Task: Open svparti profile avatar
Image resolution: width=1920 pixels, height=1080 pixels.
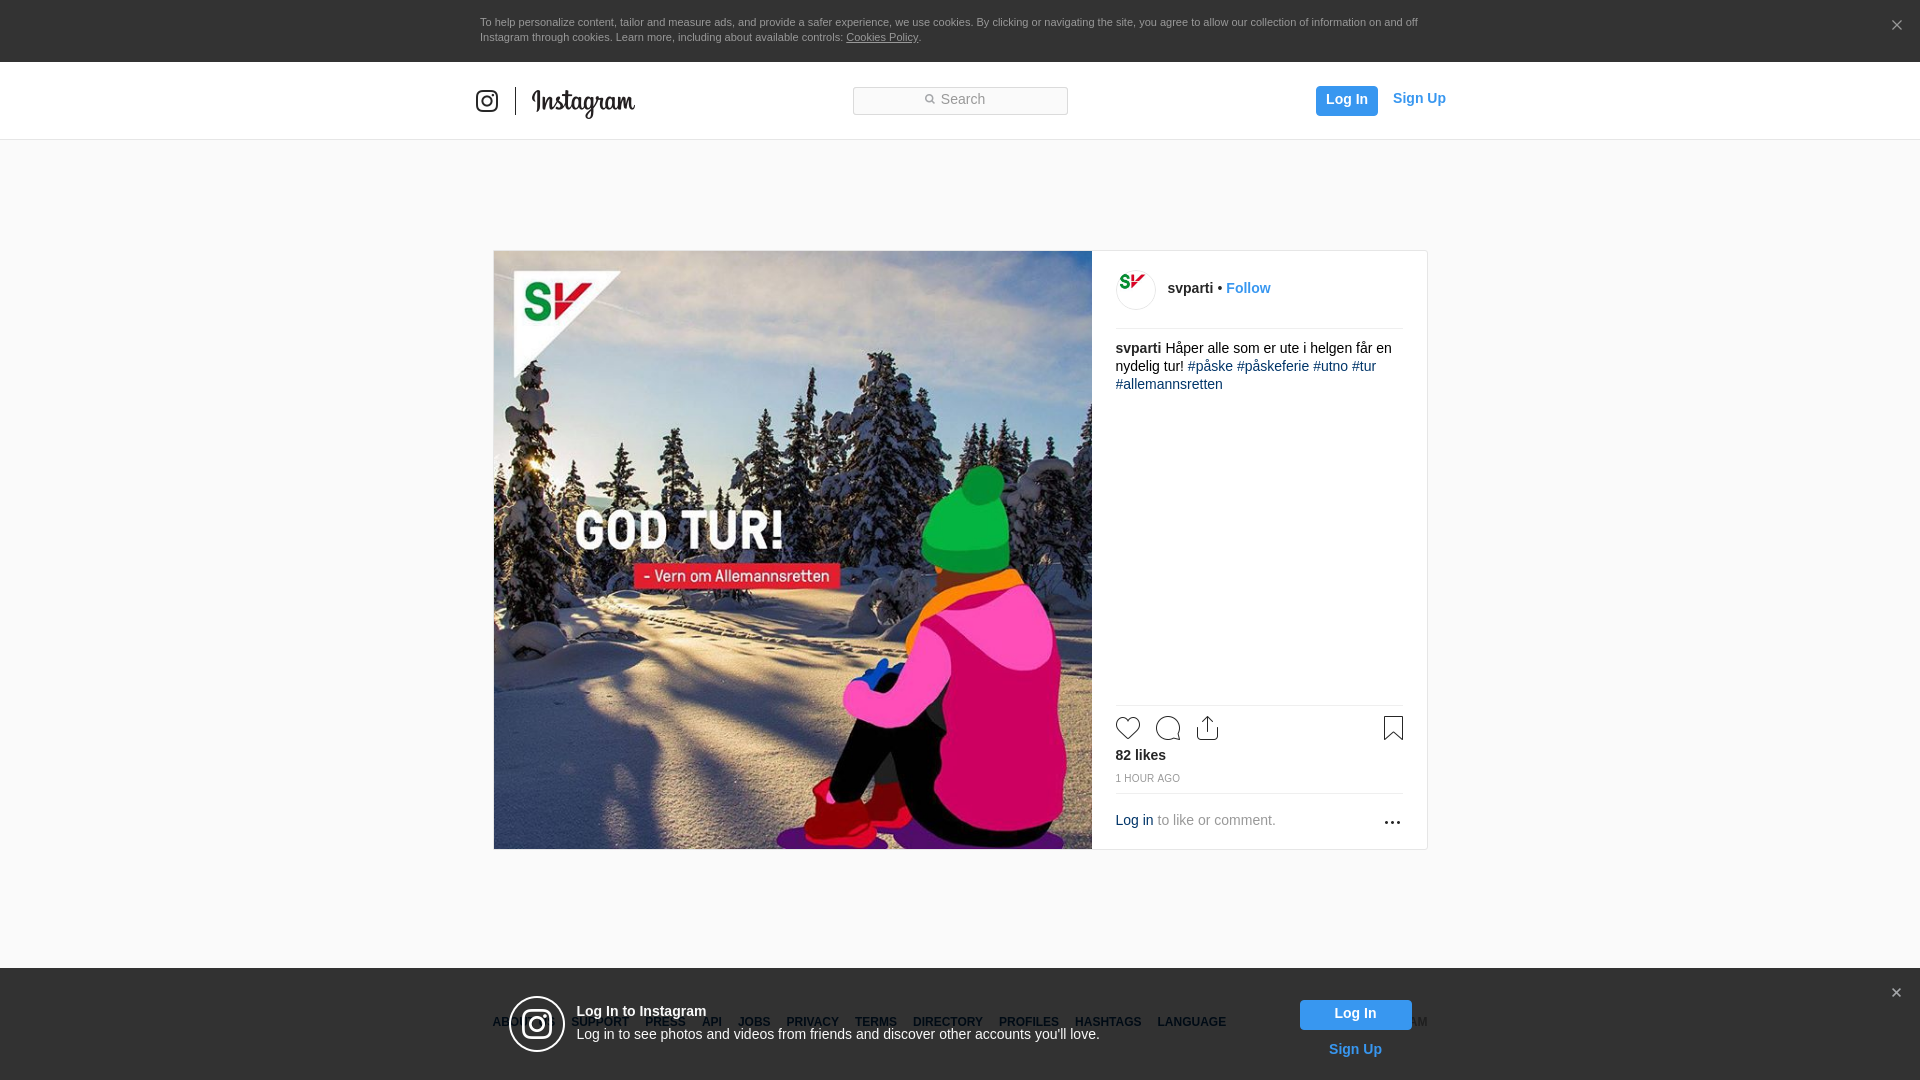Action: tap(1135, 289)
